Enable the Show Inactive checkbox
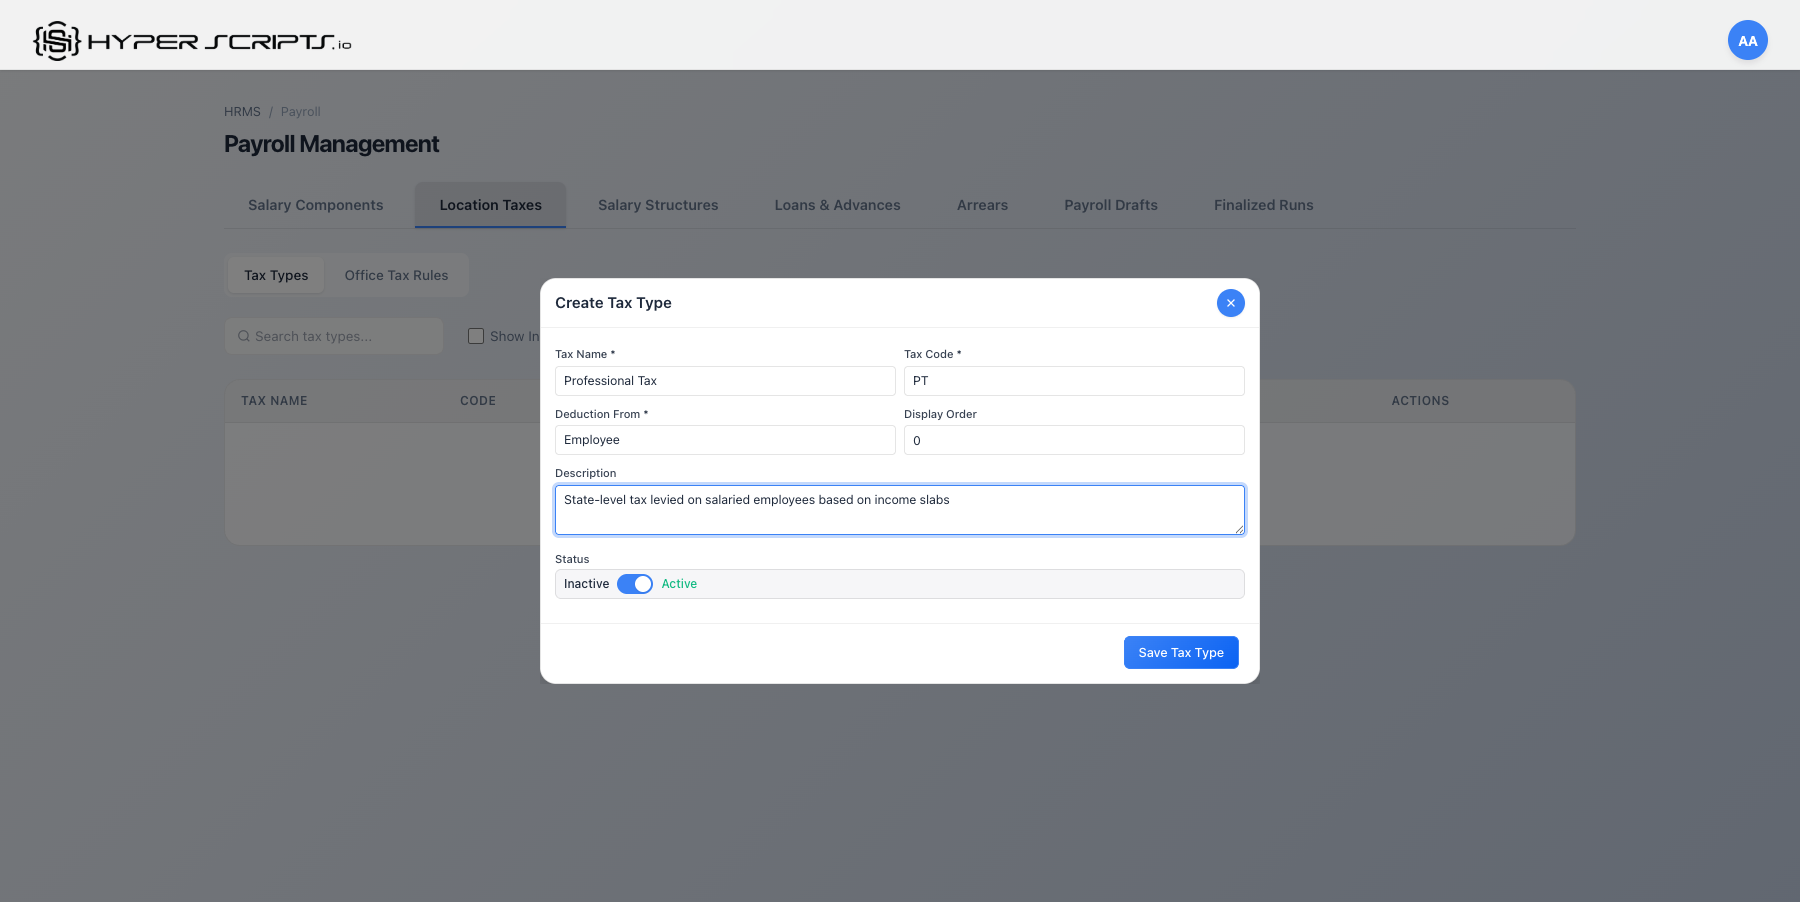Screen dimensions: 1800x902 [x=476, y=336]
